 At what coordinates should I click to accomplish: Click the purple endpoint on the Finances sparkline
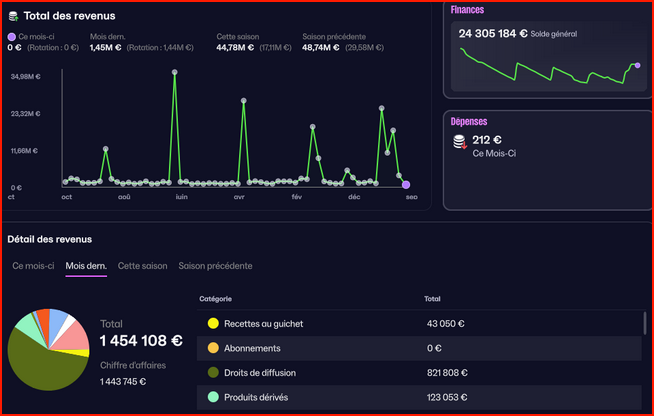637,65
